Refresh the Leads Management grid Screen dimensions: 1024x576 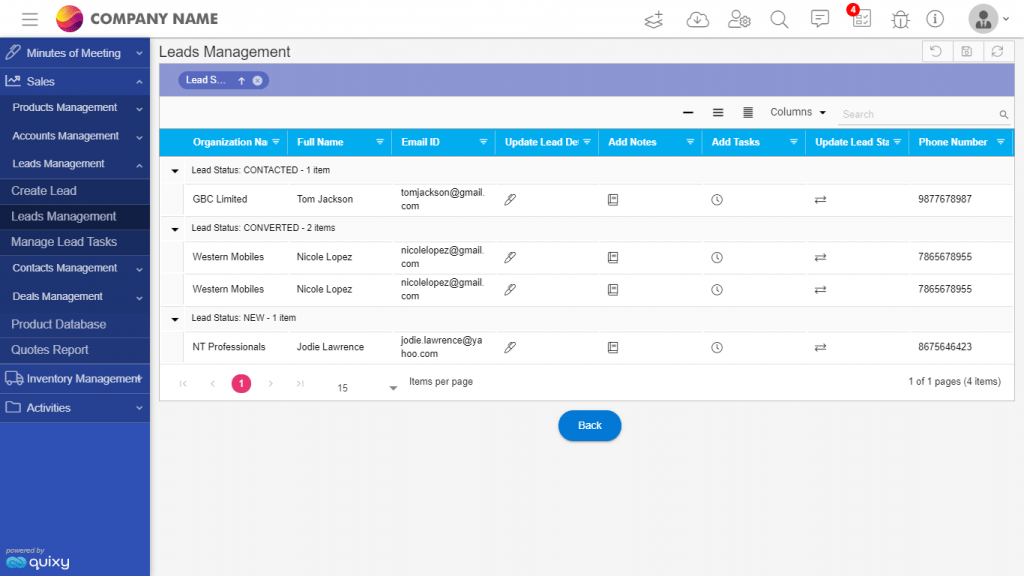[x=998, y=50]
